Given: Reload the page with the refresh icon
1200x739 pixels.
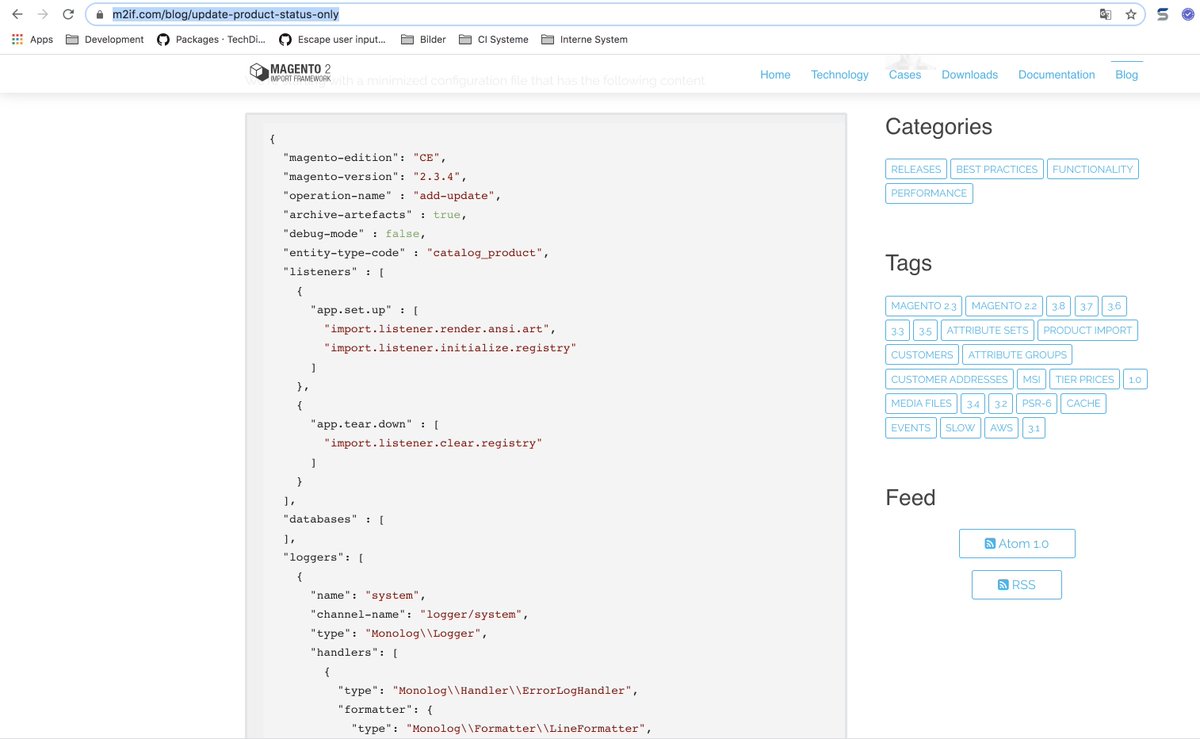Looking at the screenshot, I should [68, 14].
